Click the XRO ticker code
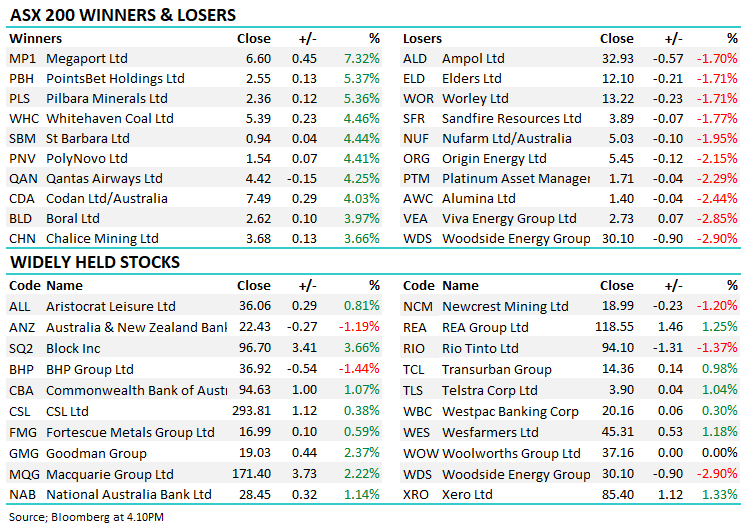 pyautogui.click(x=417, y=494)
